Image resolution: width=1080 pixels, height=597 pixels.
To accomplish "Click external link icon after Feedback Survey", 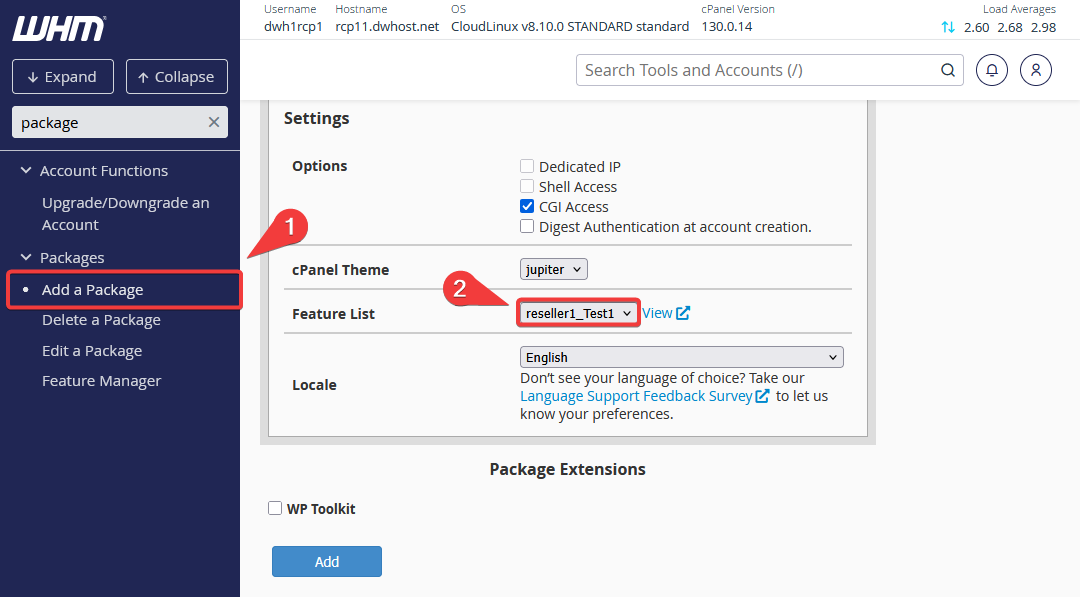I will point(763,396).
